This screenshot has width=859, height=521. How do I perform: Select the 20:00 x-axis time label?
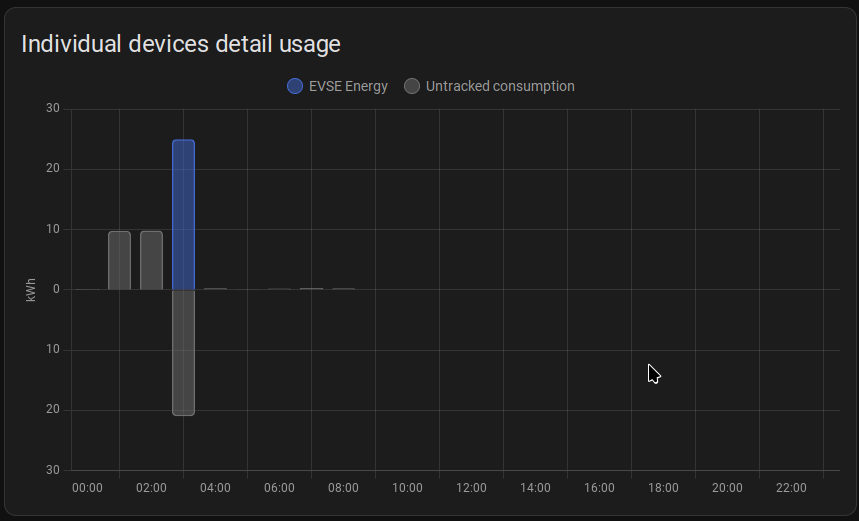pos(727,488)
